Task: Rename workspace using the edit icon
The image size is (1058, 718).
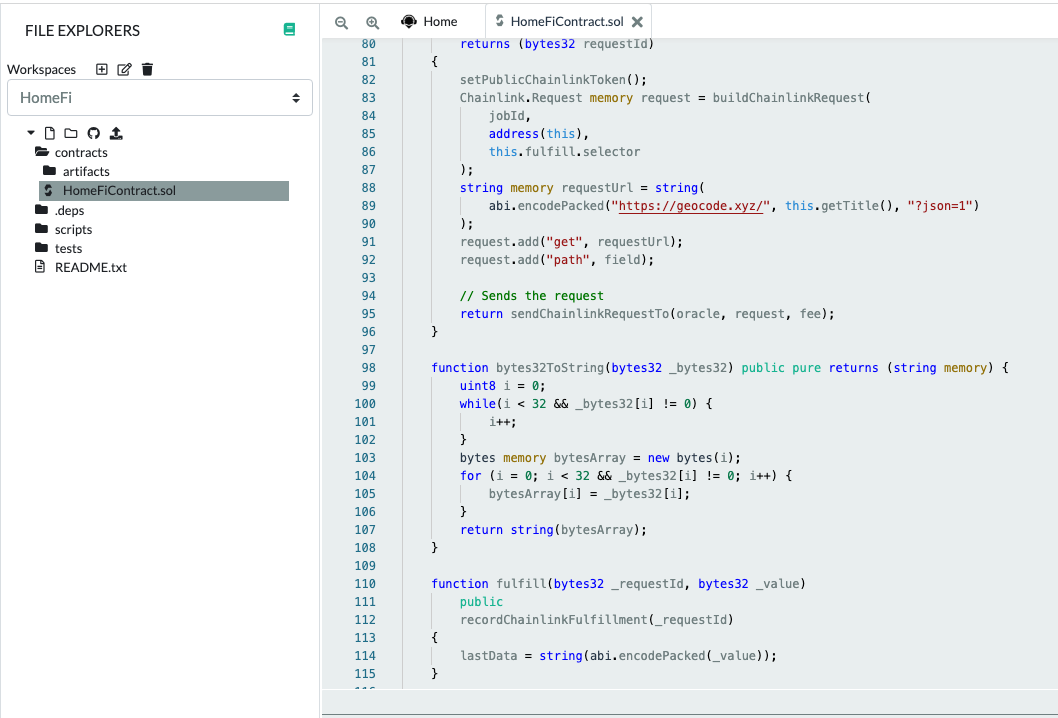Action: pos(124,69)
